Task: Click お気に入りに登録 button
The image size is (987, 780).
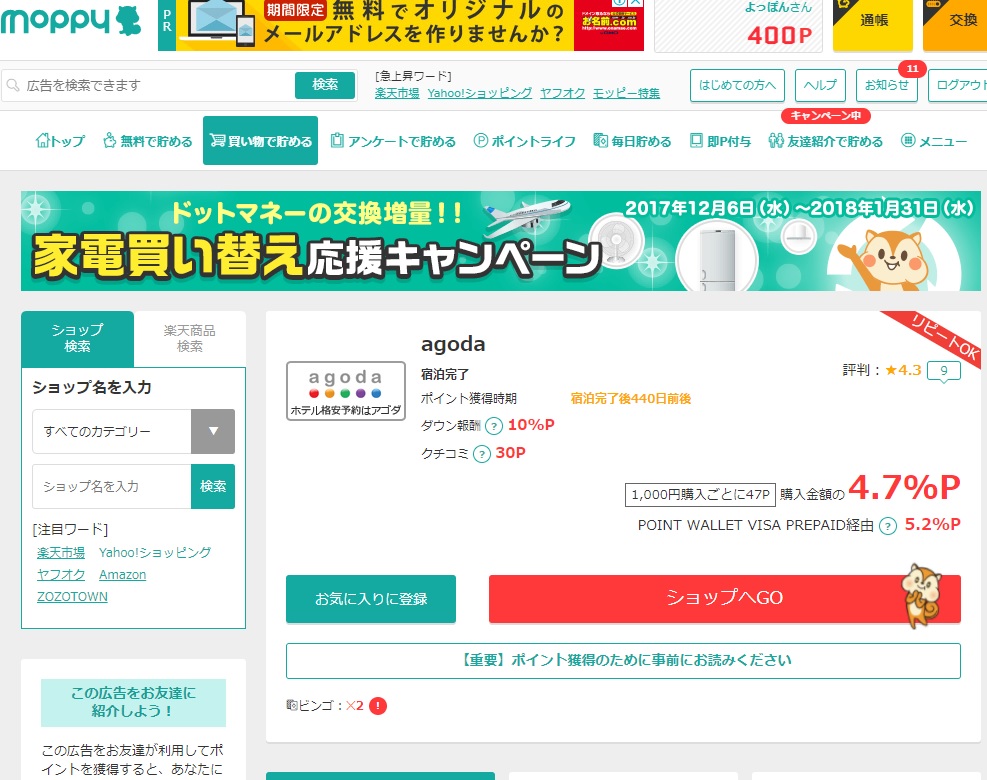Action: point(371,599)
